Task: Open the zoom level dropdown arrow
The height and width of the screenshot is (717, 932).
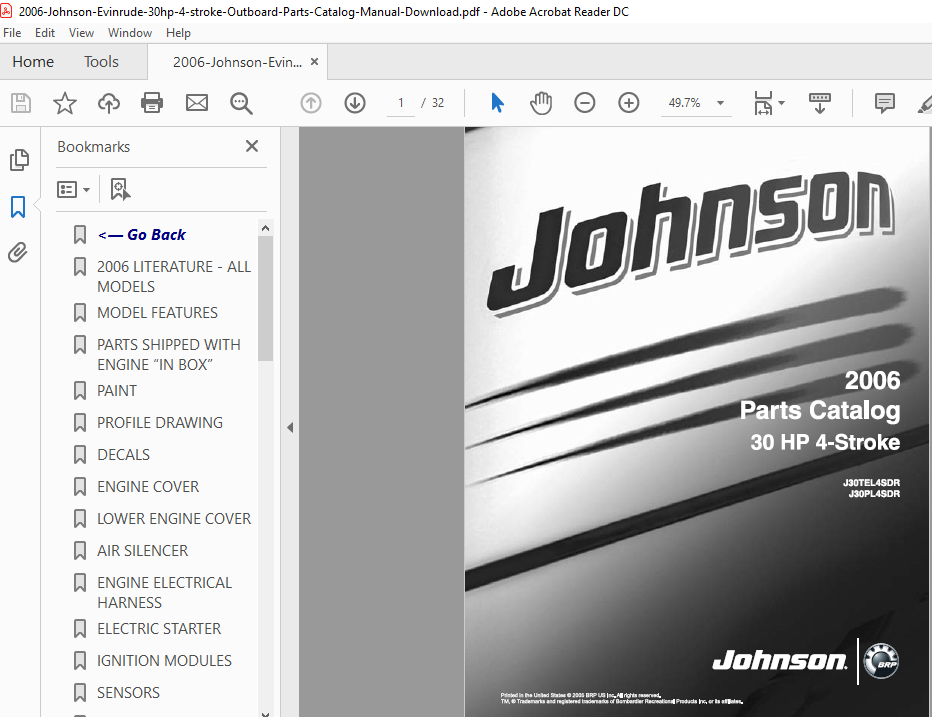Action: (x=720, y=103)
